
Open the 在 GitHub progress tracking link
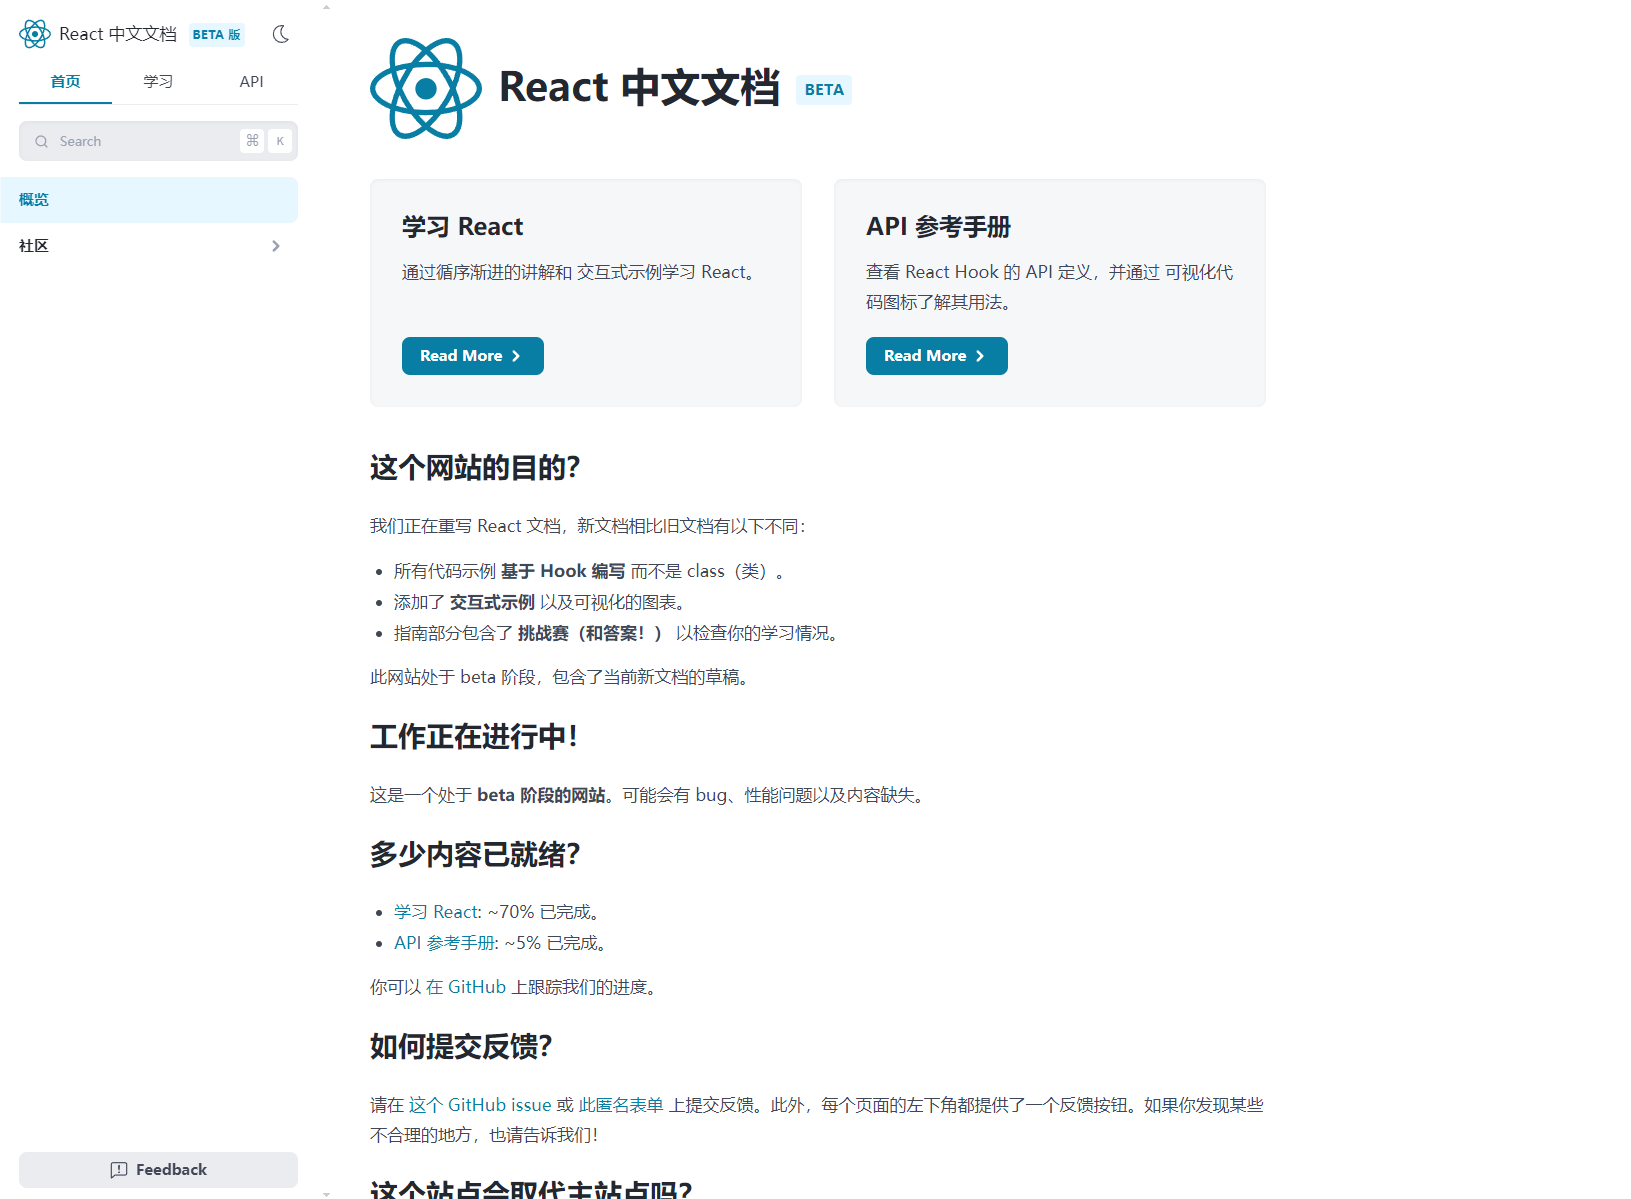point(466,987)
